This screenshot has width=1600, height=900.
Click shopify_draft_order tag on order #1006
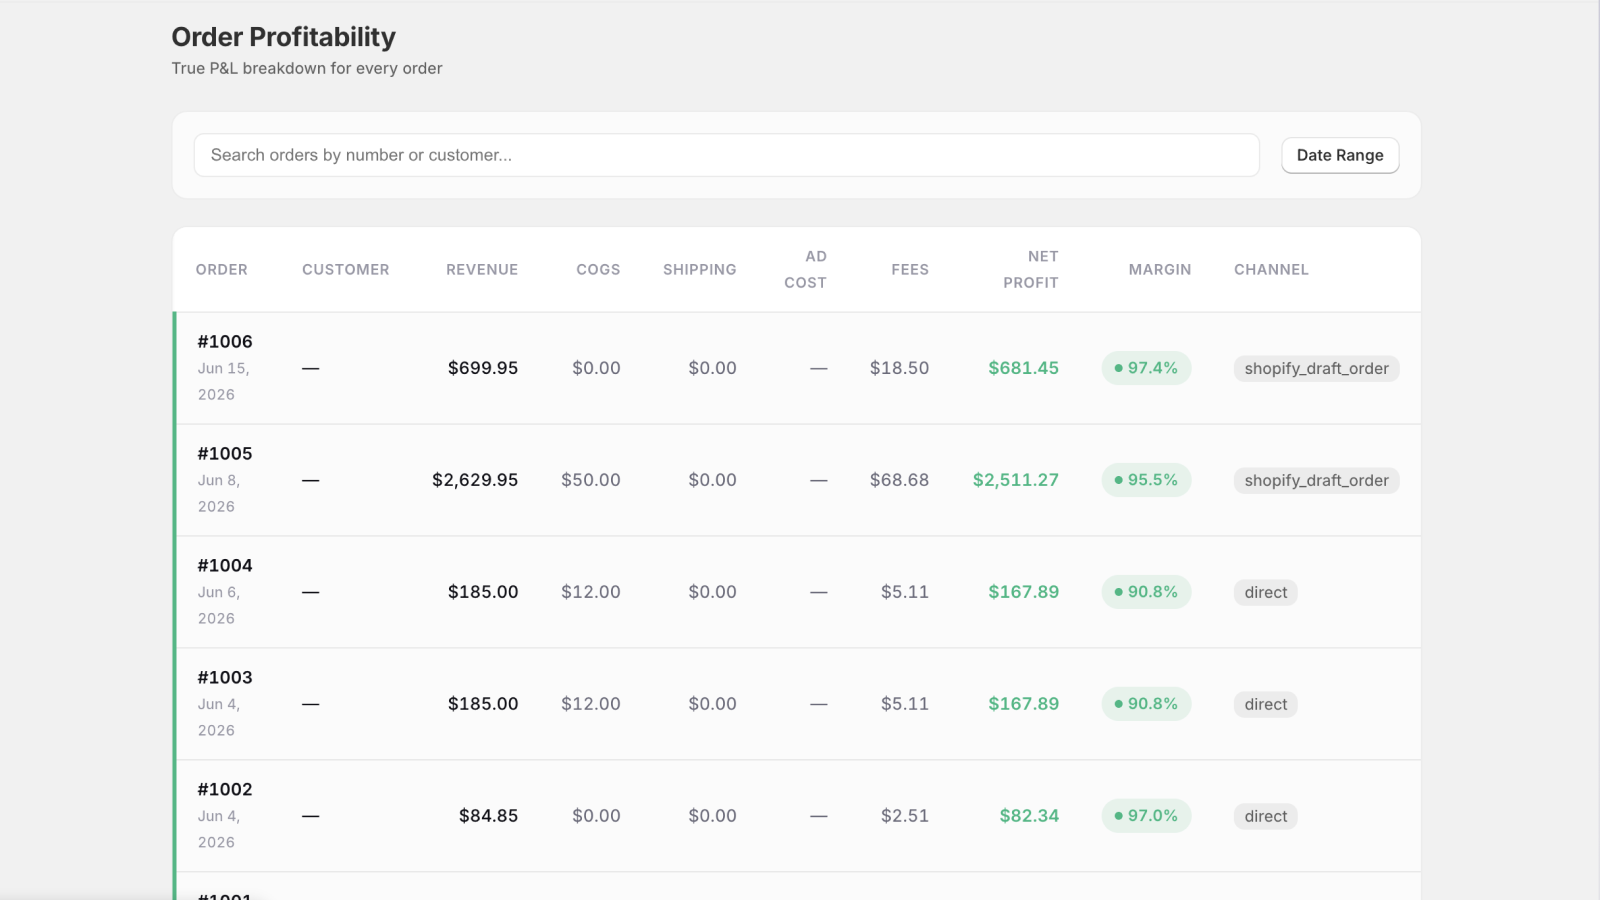(1316, 369)
